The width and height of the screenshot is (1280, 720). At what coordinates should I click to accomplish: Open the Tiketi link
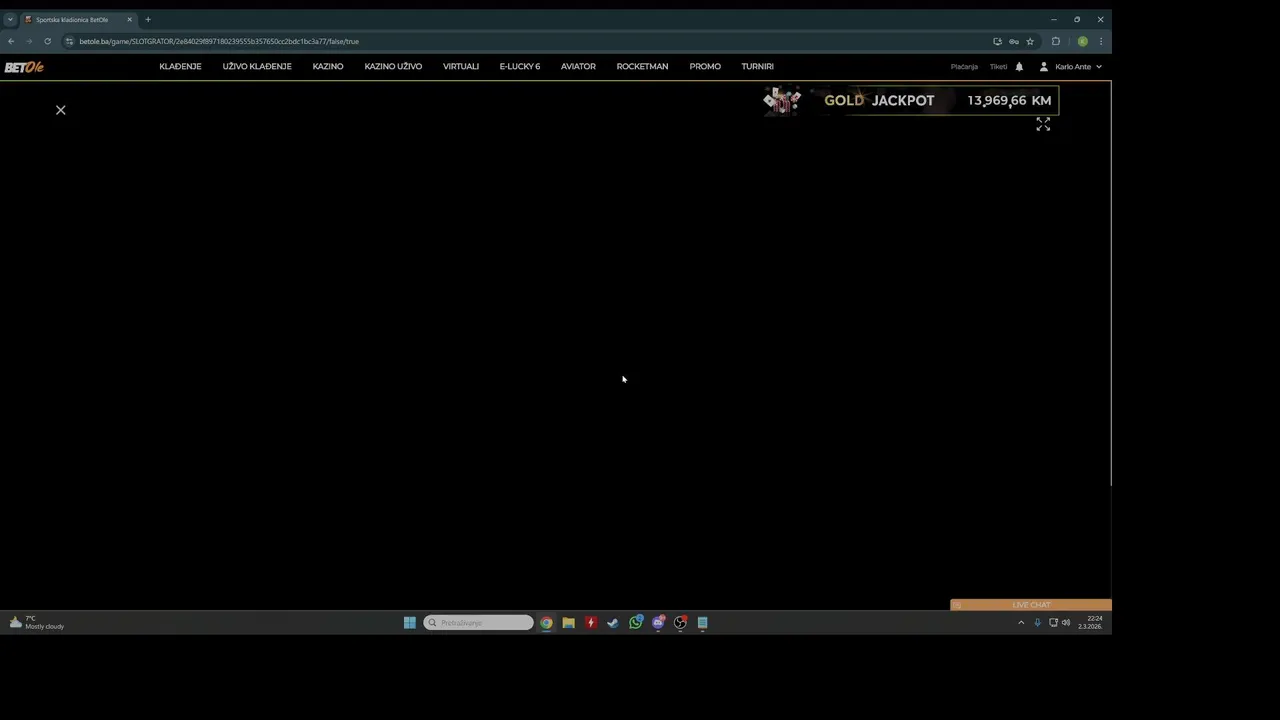(998, 67)
